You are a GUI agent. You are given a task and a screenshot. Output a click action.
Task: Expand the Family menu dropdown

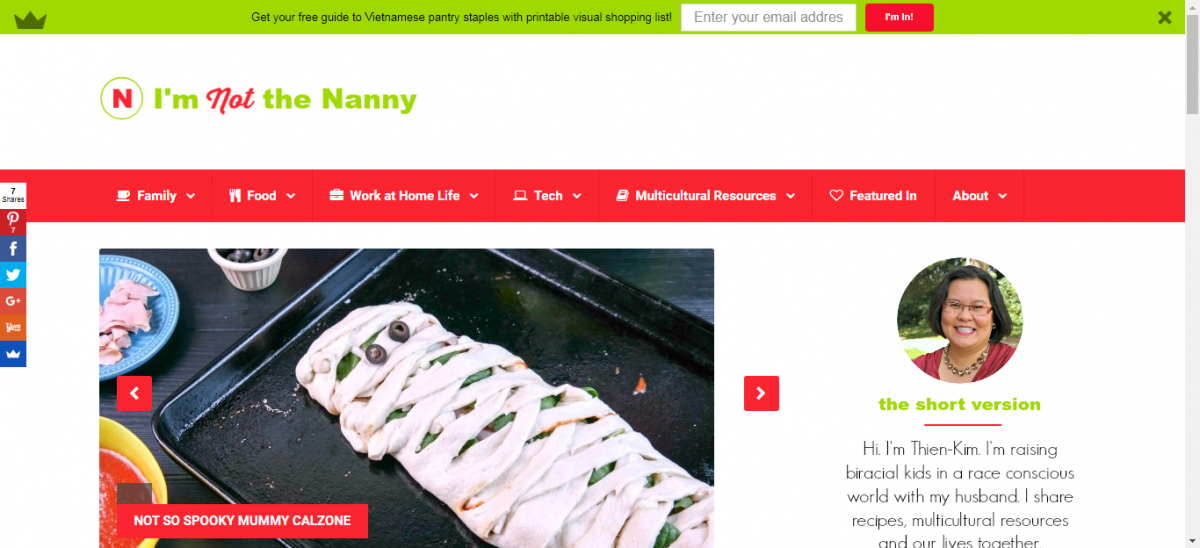(155, 196)
